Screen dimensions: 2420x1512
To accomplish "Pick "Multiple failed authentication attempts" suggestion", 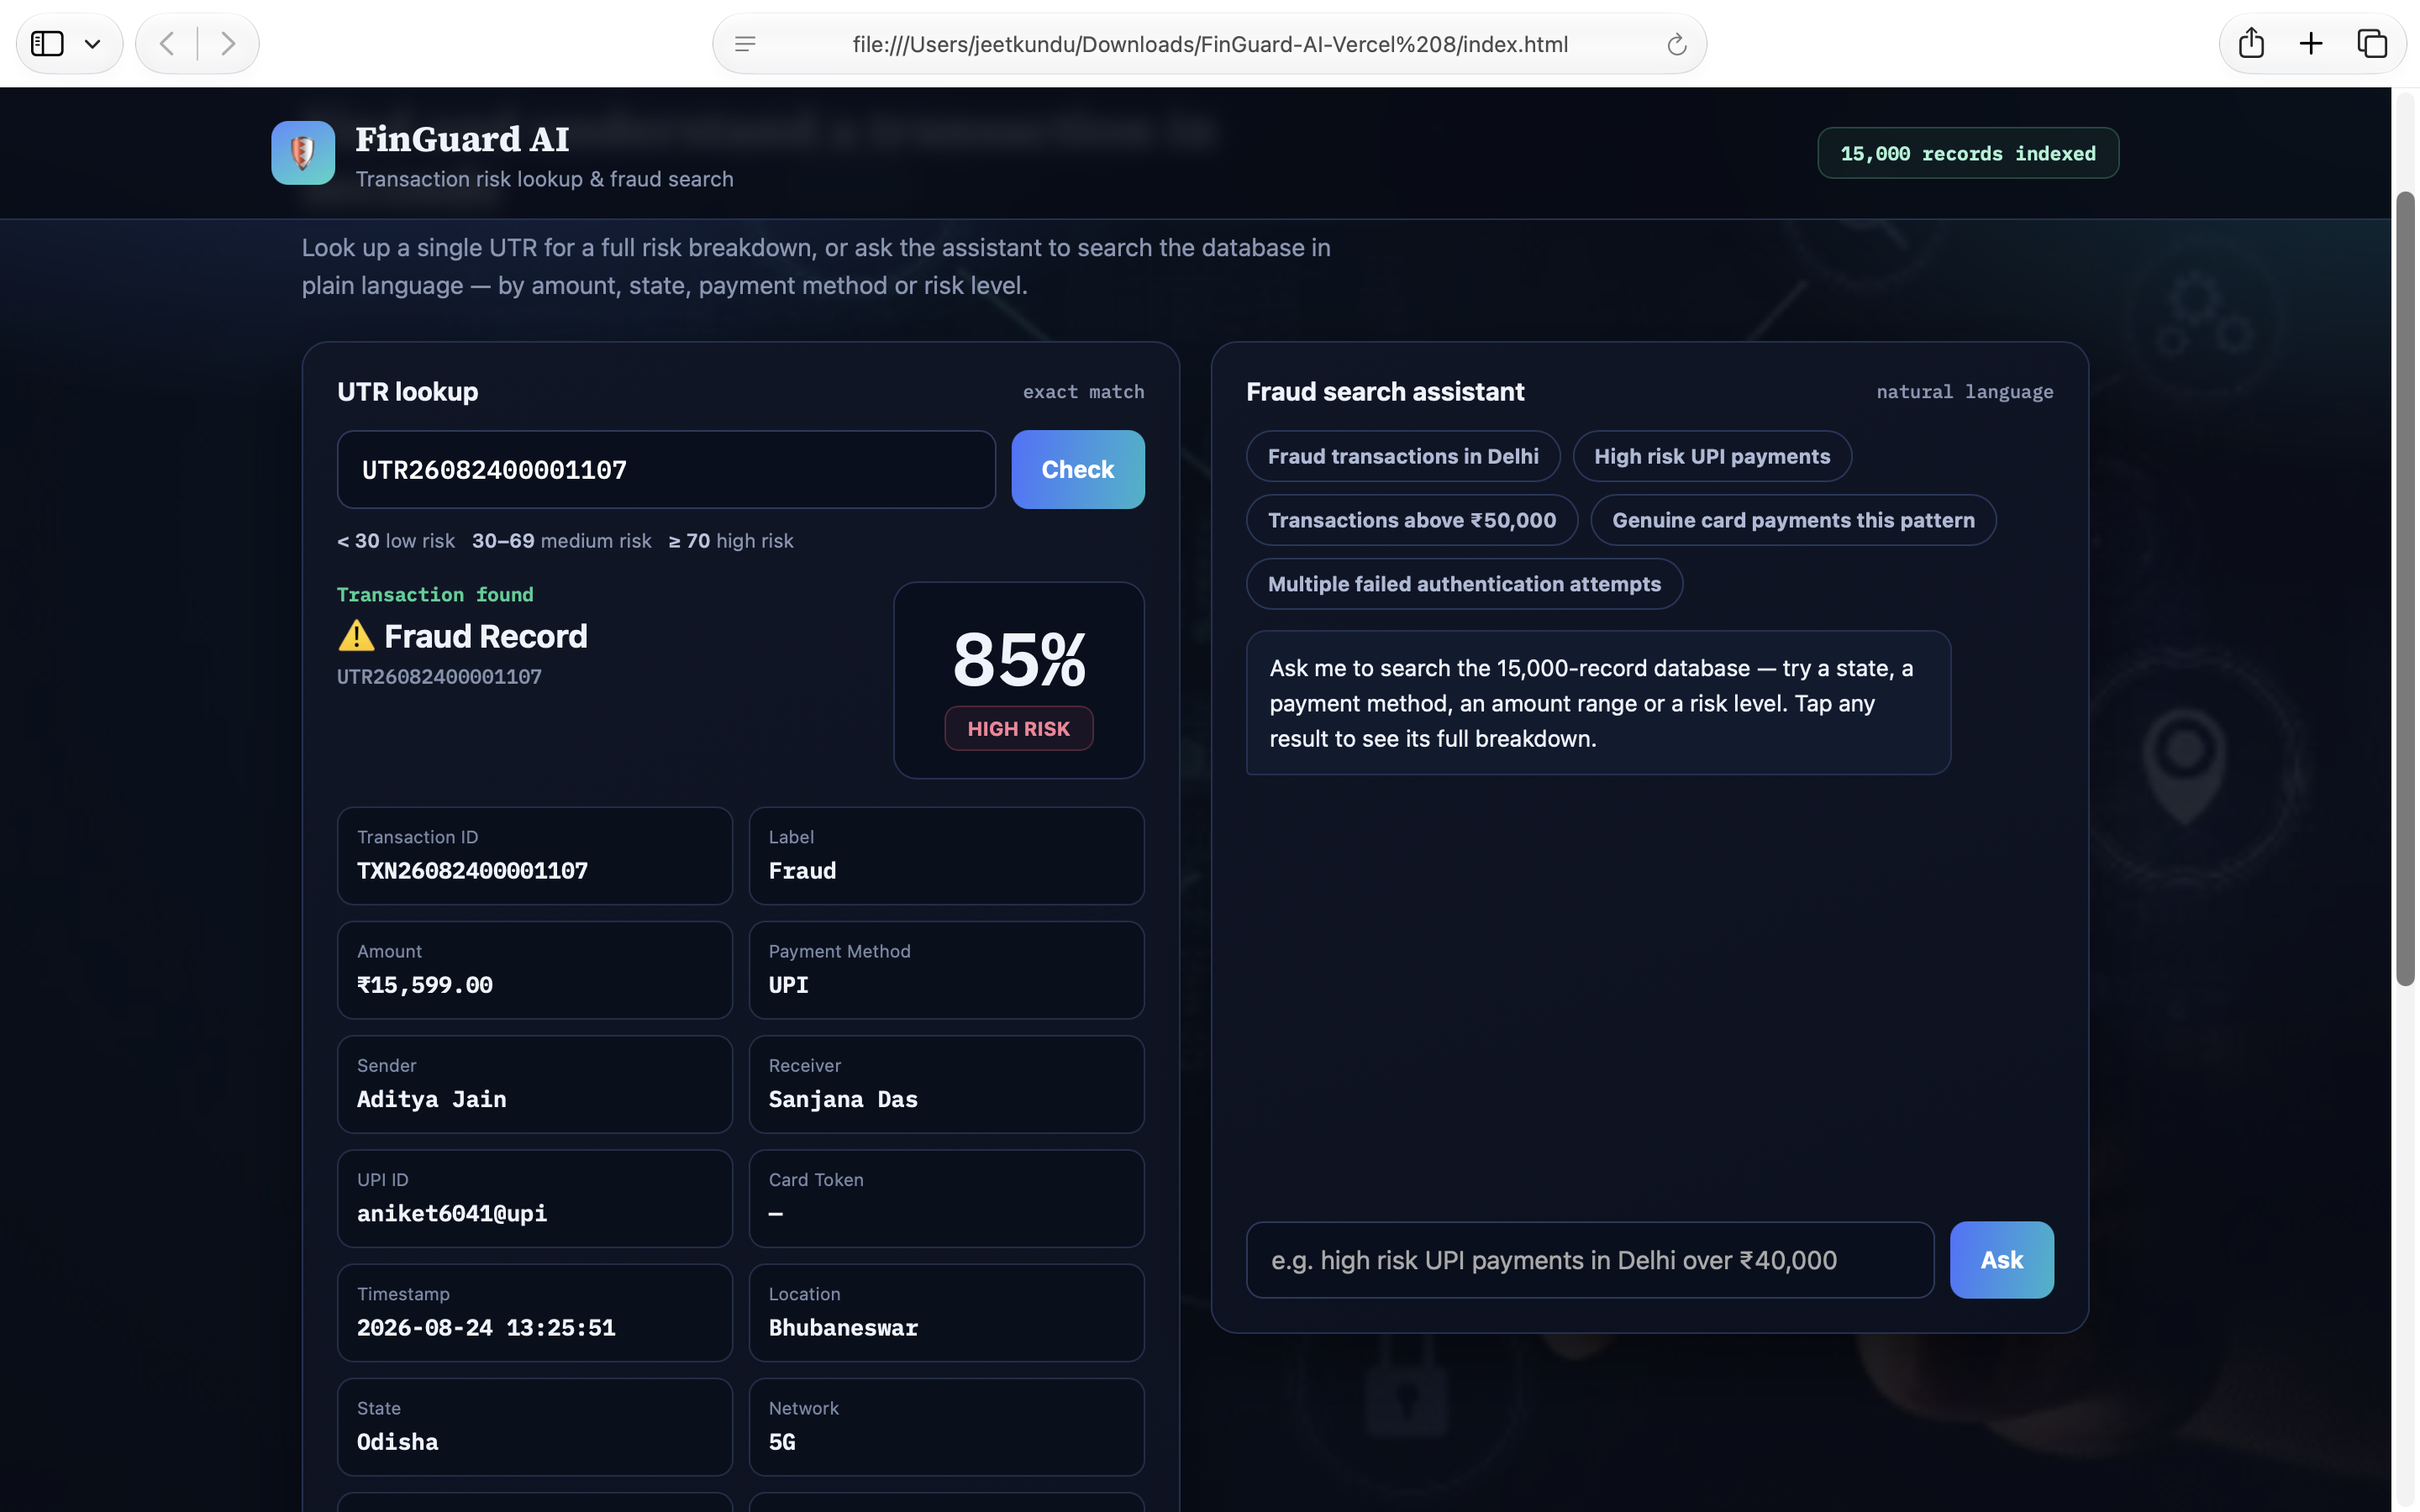I will (1464, 584).
